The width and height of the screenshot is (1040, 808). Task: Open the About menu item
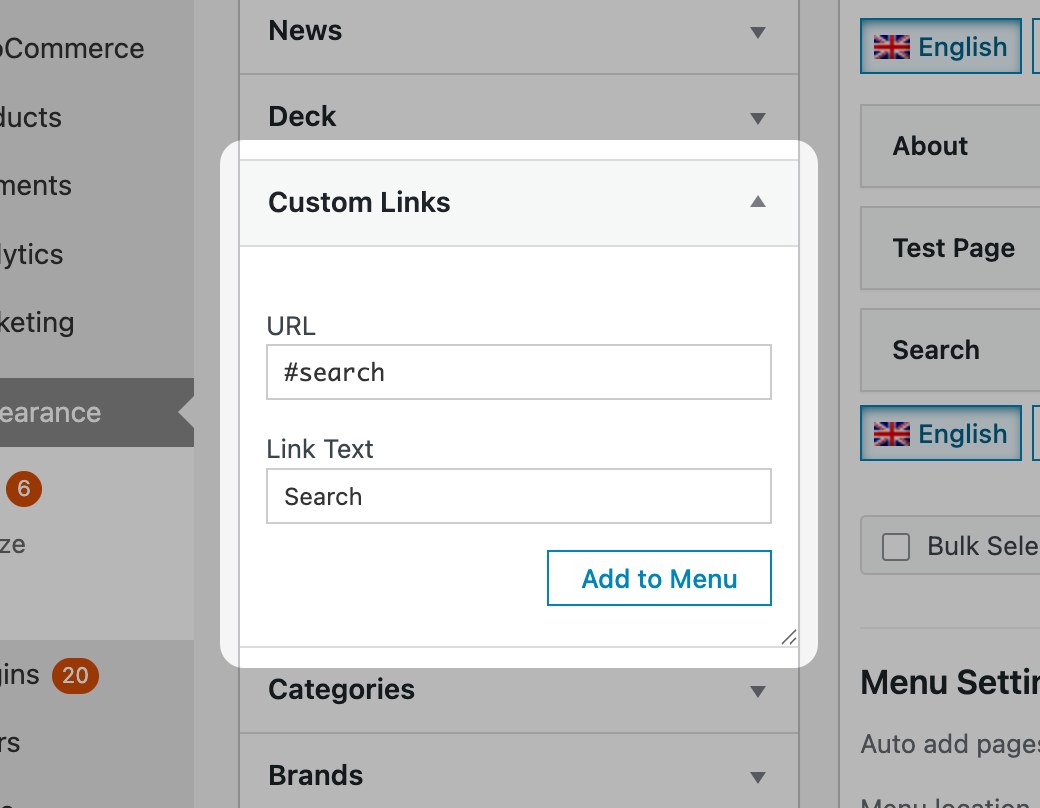coord(950,146)
